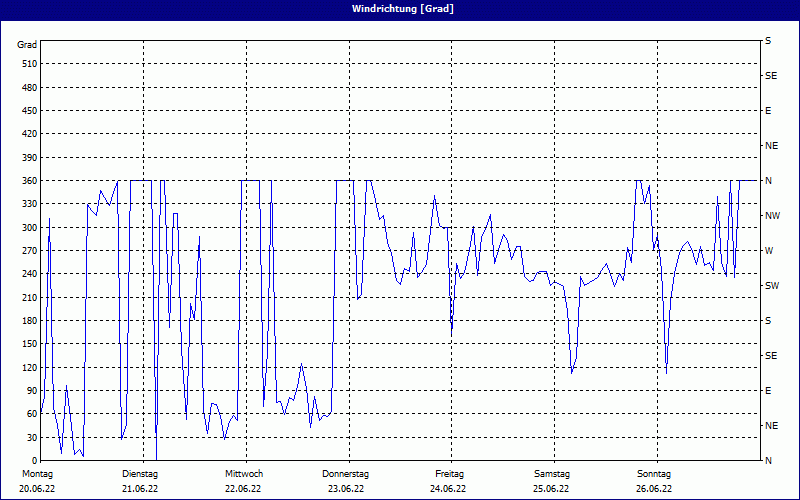
Task: Select the Dienstag day label
Action: 140,474
